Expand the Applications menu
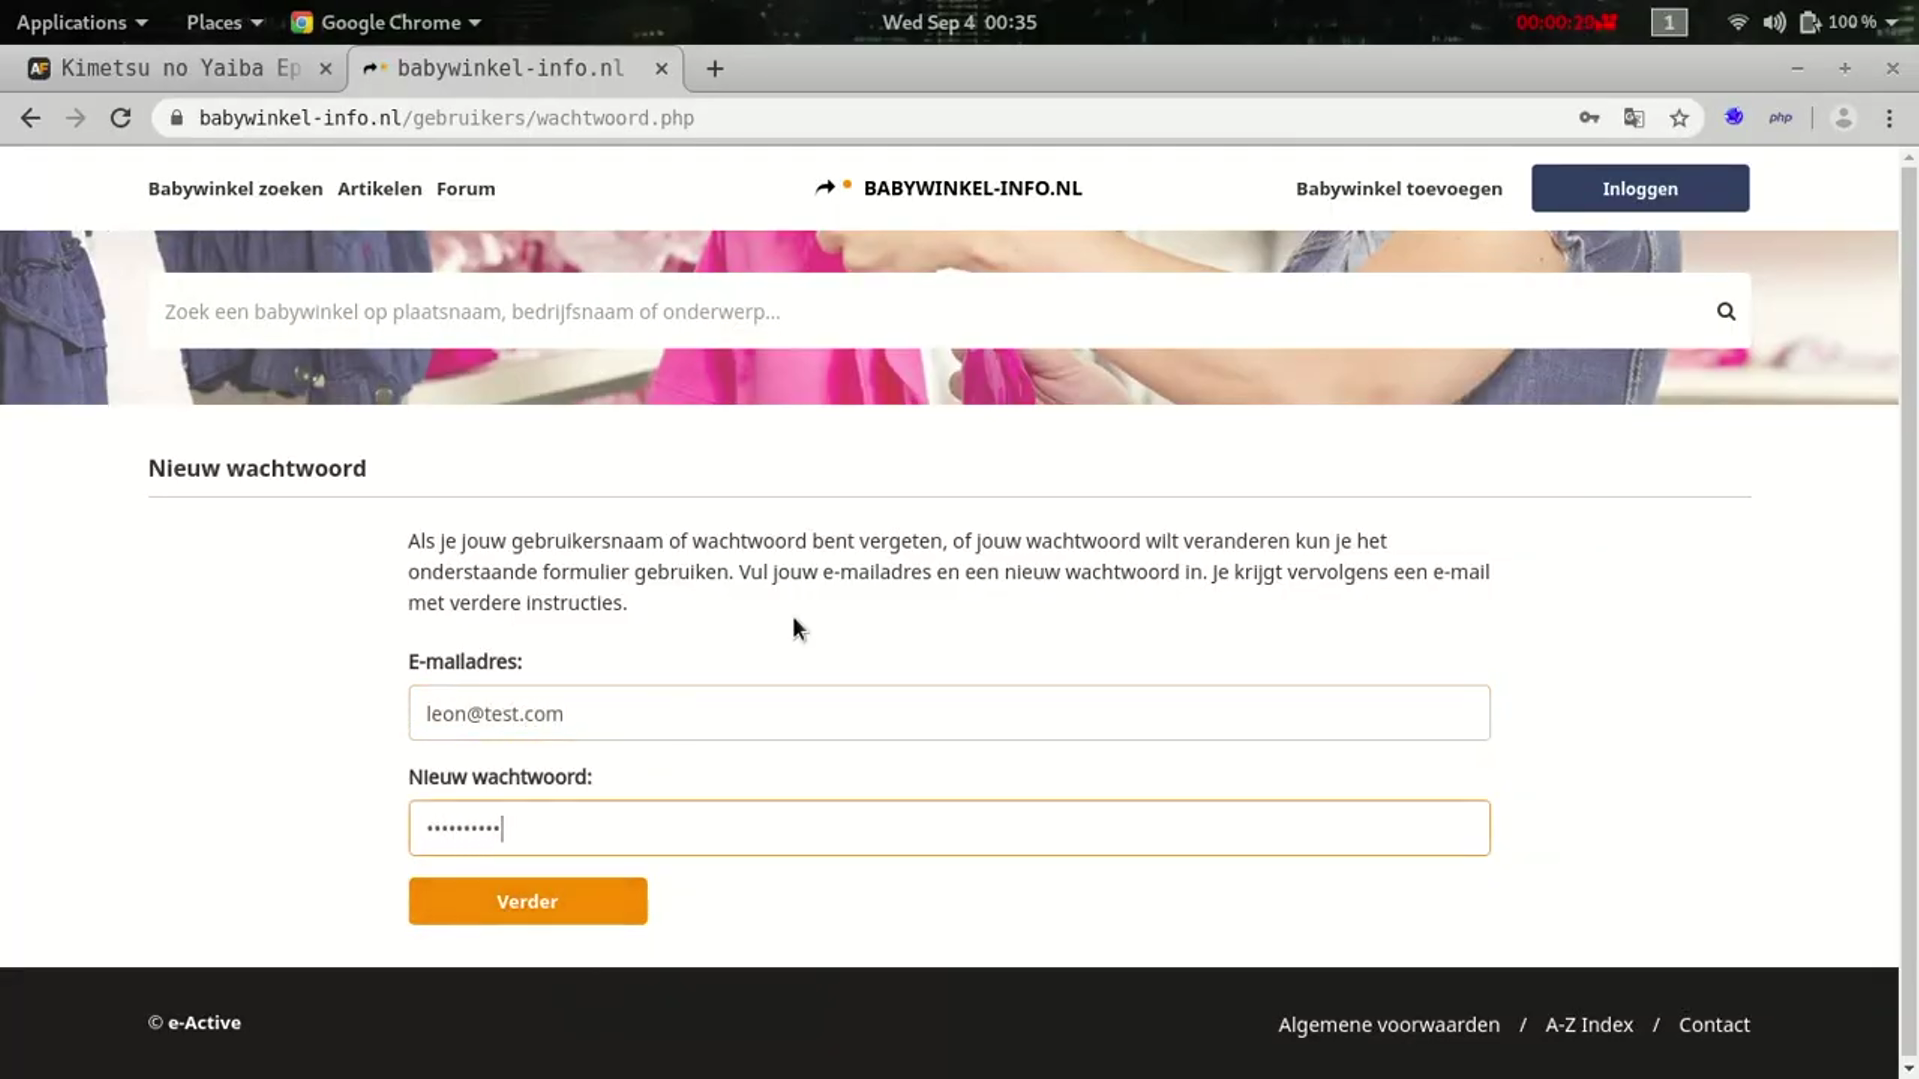Viewport: 1919px width, 1079px height. tap(81, 22)
